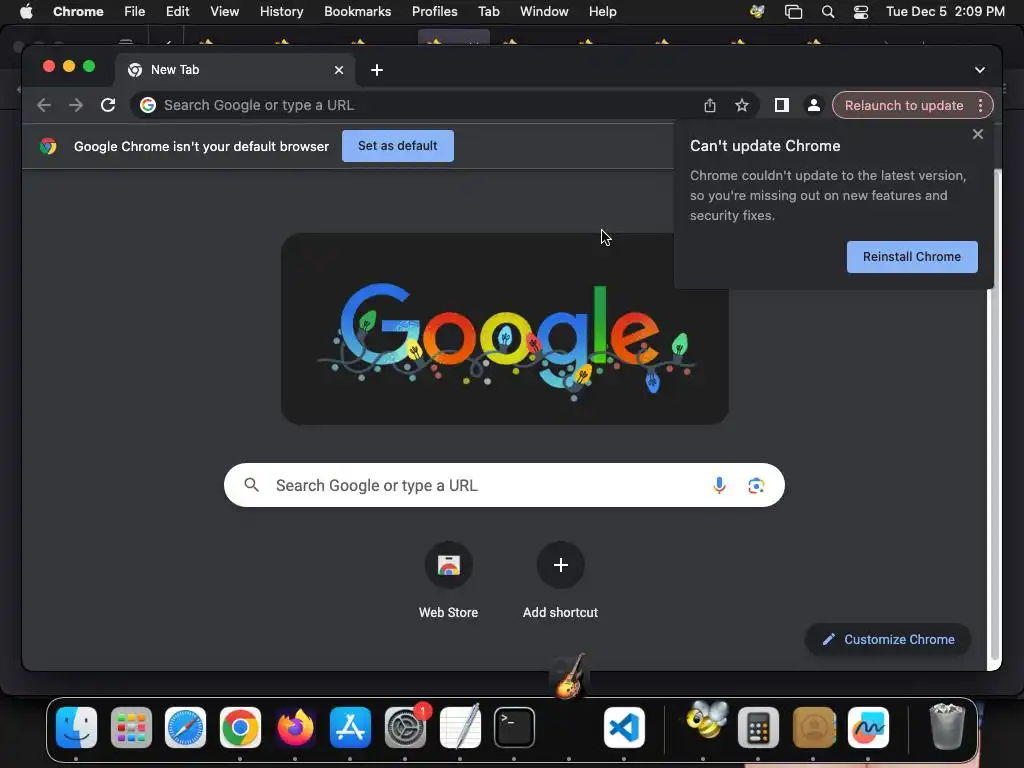Click the Add shortcut plus icon
1024x768 pixels.
(x=560, y=565)
